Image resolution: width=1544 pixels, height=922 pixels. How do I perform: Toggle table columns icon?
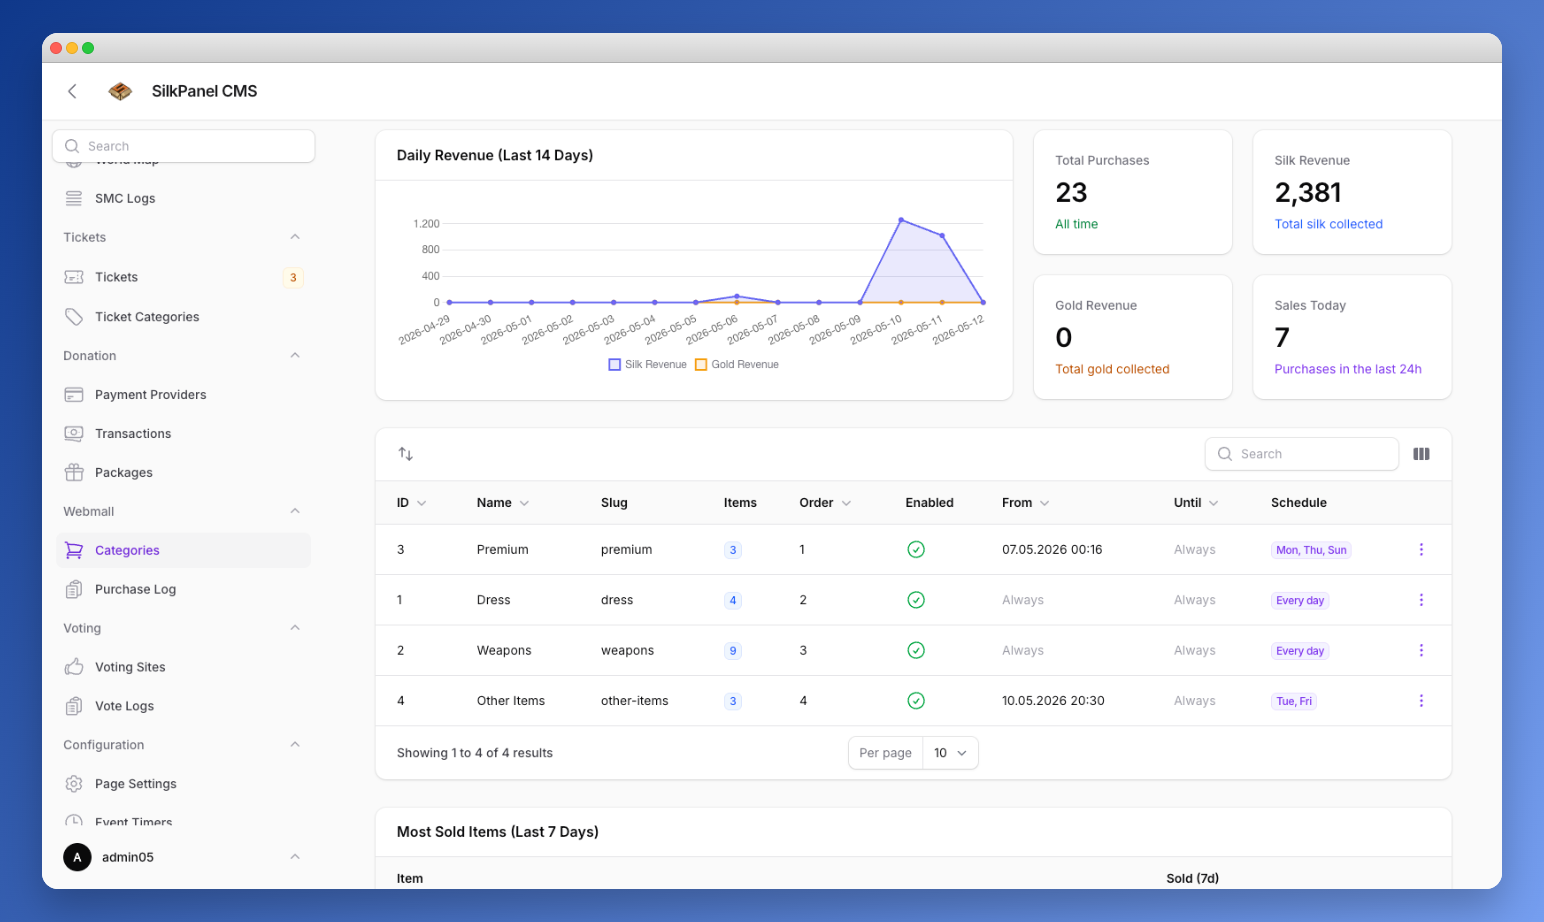click(x=1421, y=454)
